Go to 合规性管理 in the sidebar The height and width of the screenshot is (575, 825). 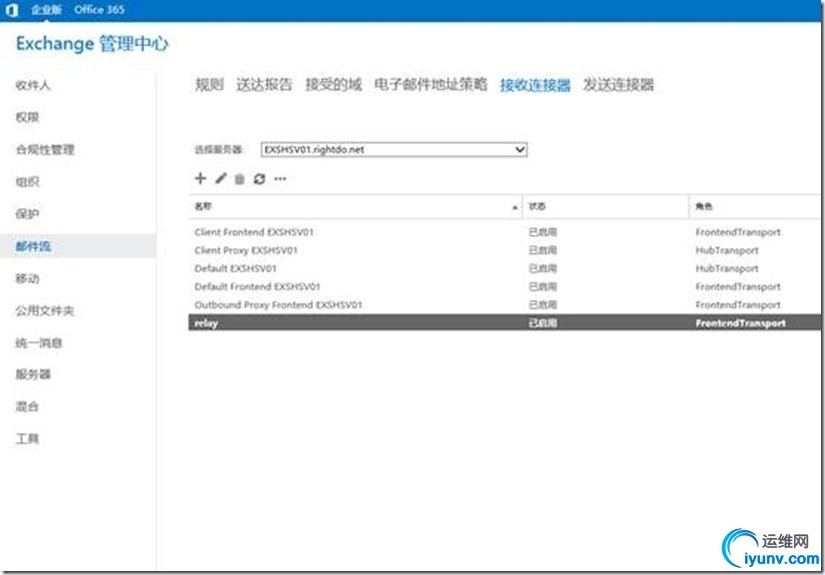point(45,149)
